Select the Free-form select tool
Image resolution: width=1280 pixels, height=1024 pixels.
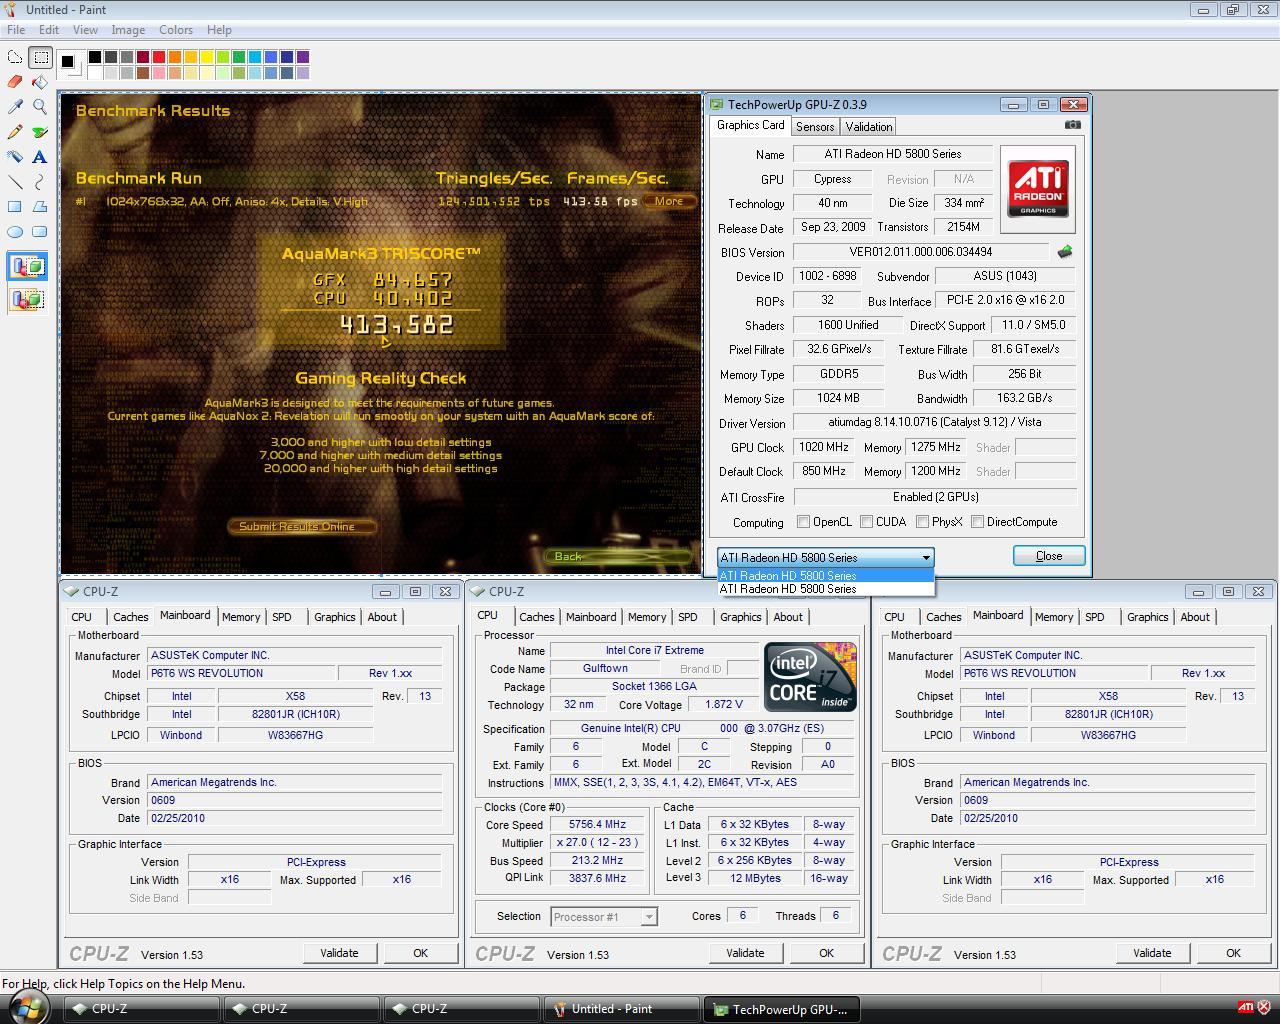pyautogui.click(x=15, y=58)
